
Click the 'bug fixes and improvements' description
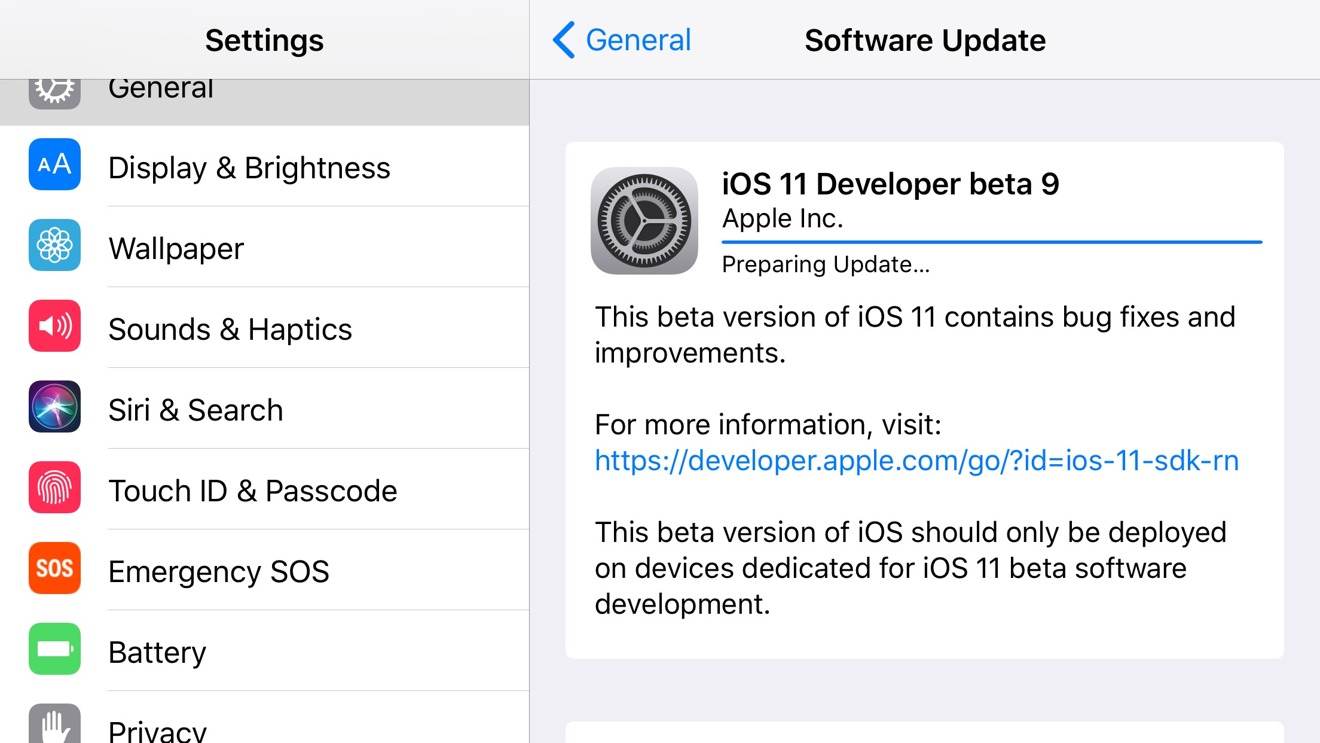[915, 335]
